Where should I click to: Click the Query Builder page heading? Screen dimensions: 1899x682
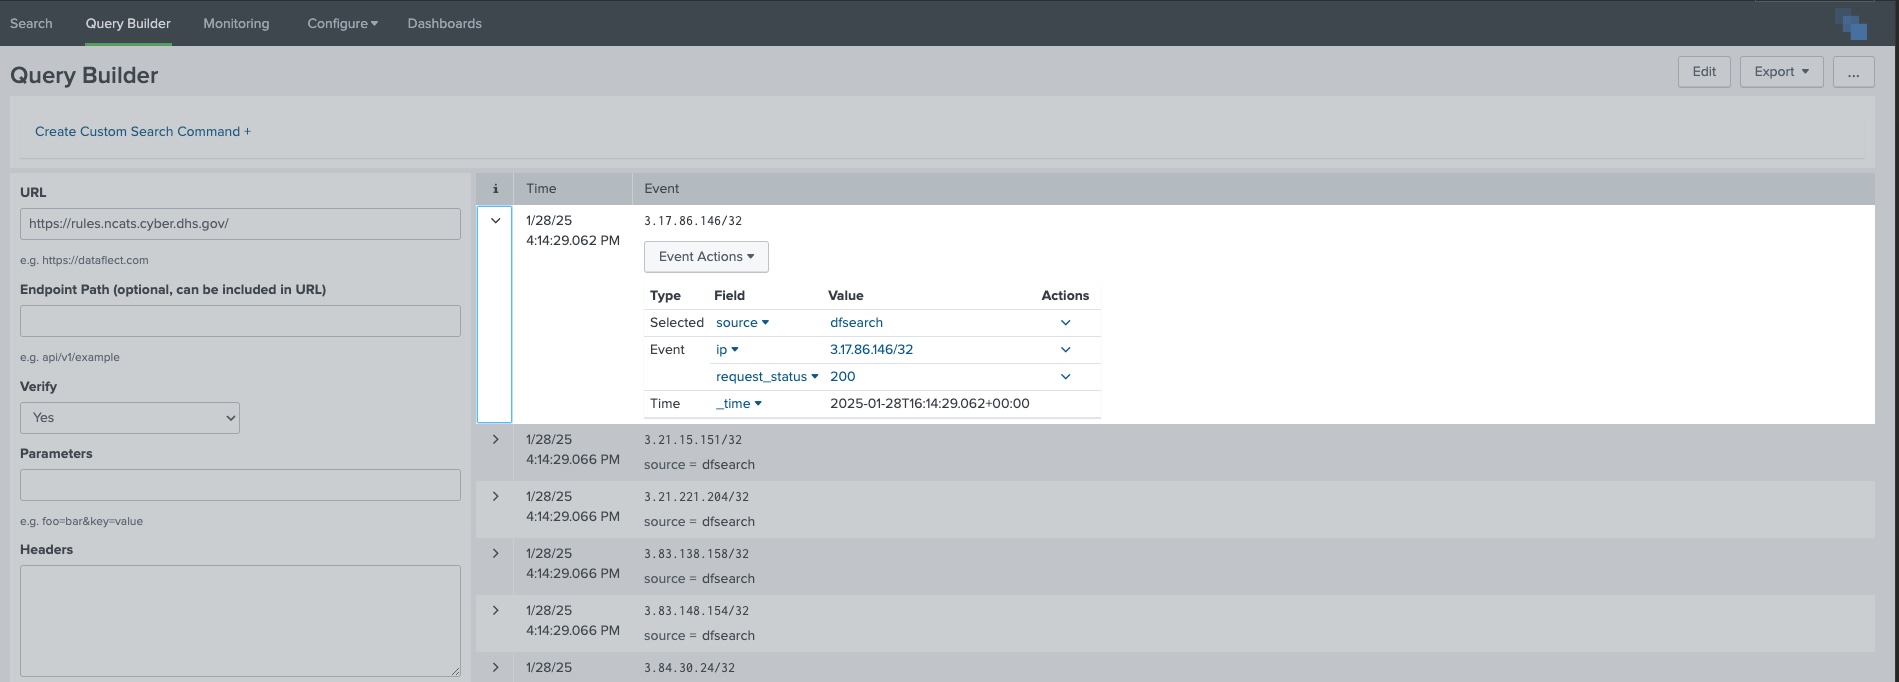84,75
